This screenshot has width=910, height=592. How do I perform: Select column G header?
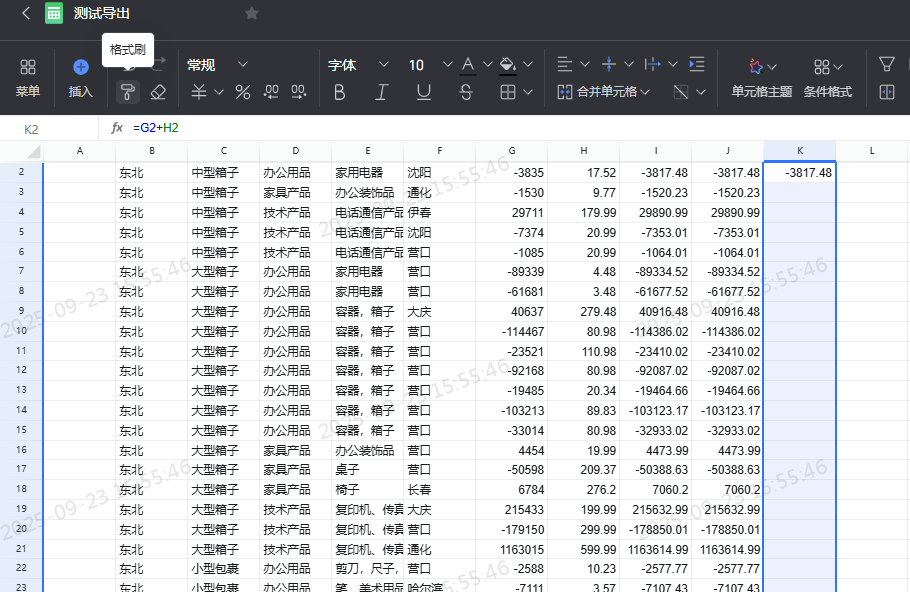512,151
